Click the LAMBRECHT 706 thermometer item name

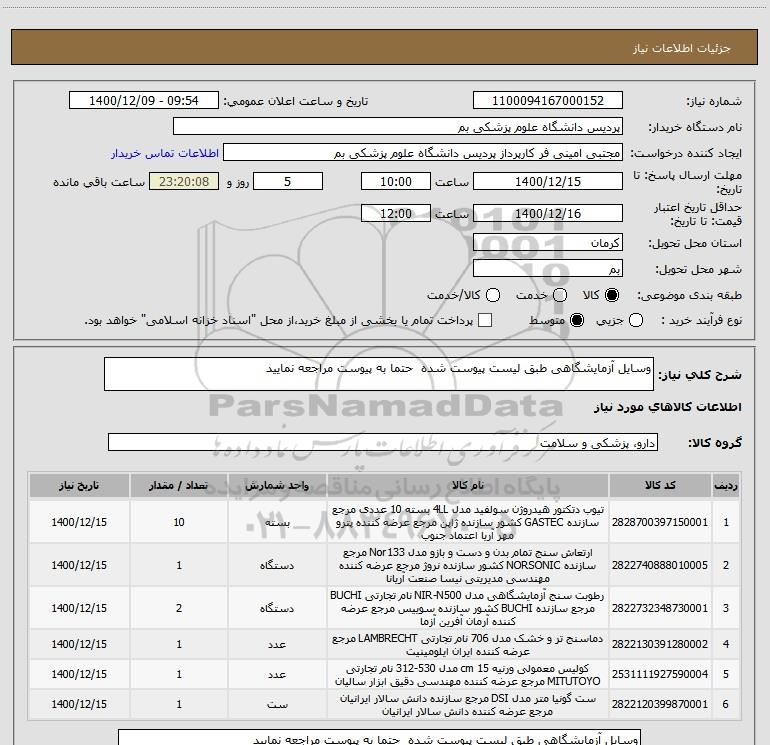click(468, 644)
